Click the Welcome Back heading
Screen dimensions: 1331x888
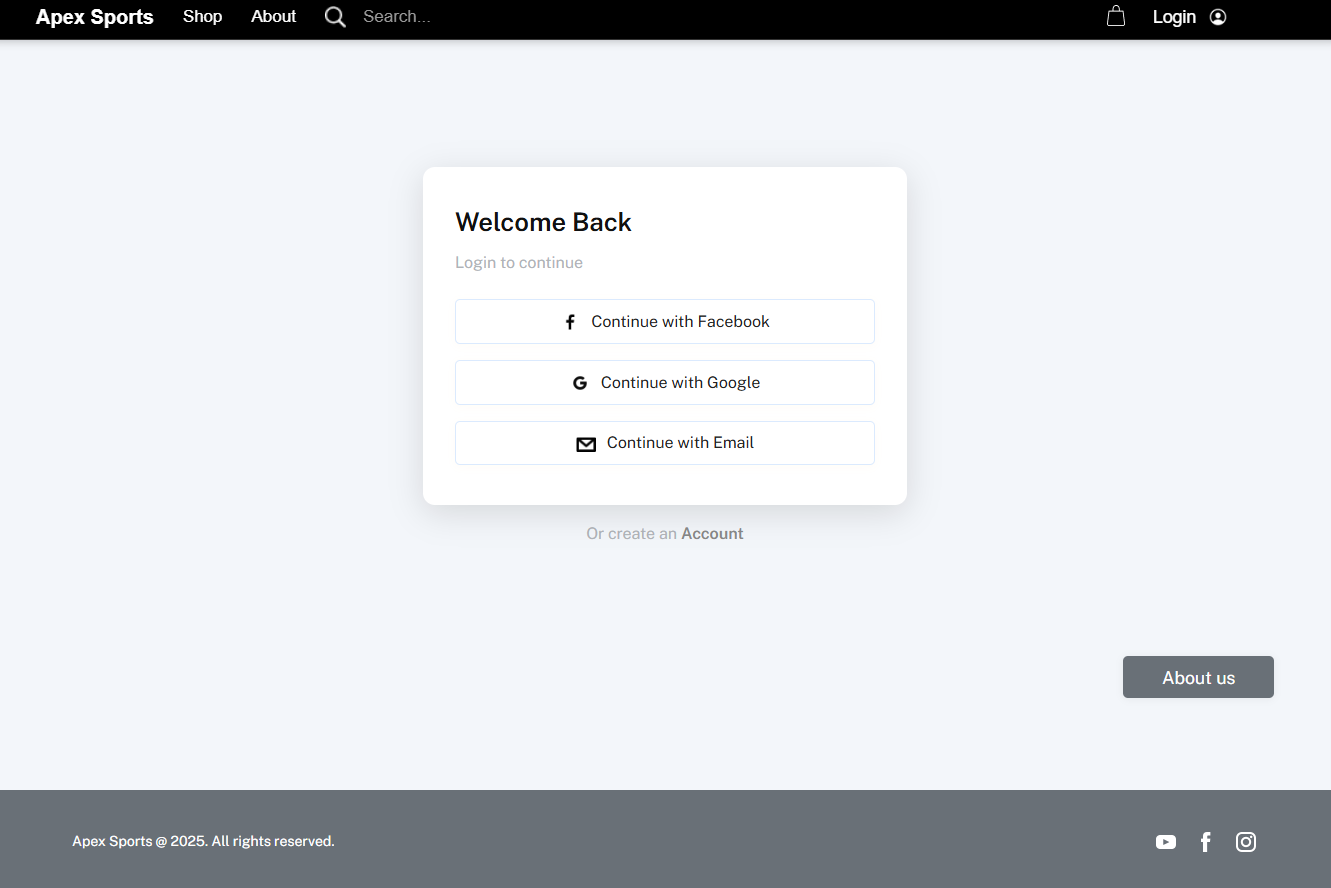[x=543, y=222]
